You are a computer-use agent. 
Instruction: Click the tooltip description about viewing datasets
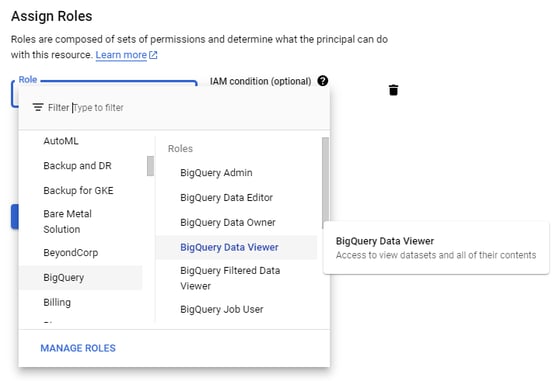click(x=436, y=255)
